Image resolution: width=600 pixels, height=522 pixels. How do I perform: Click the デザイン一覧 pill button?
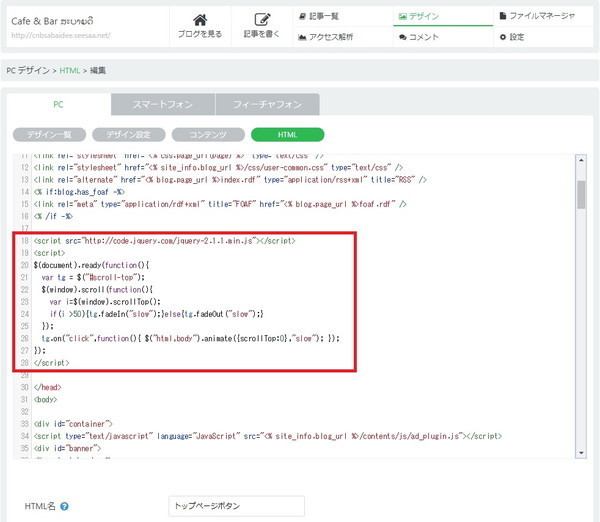click(49, 135)
